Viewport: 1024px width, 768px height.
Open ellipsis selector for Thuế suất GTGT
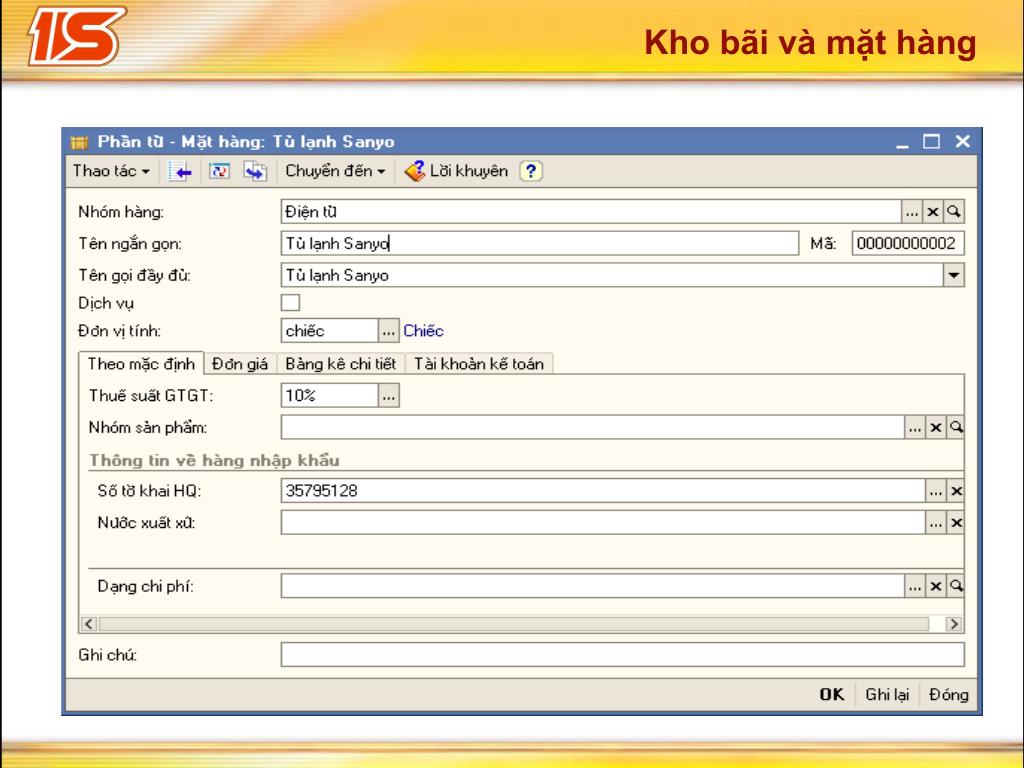point(389,396)
